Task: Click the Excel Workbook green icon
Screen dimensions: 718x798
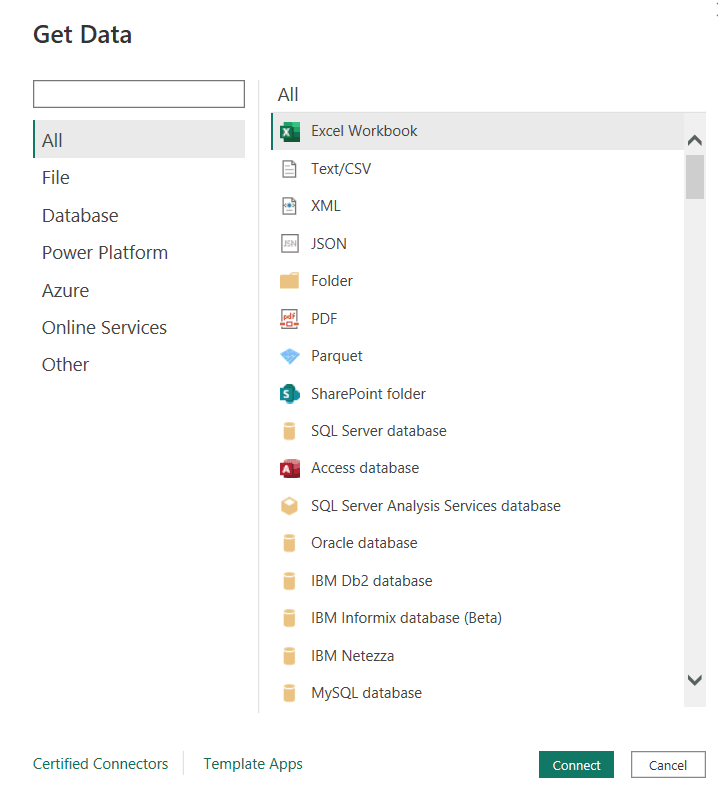Action: (290, 132)
